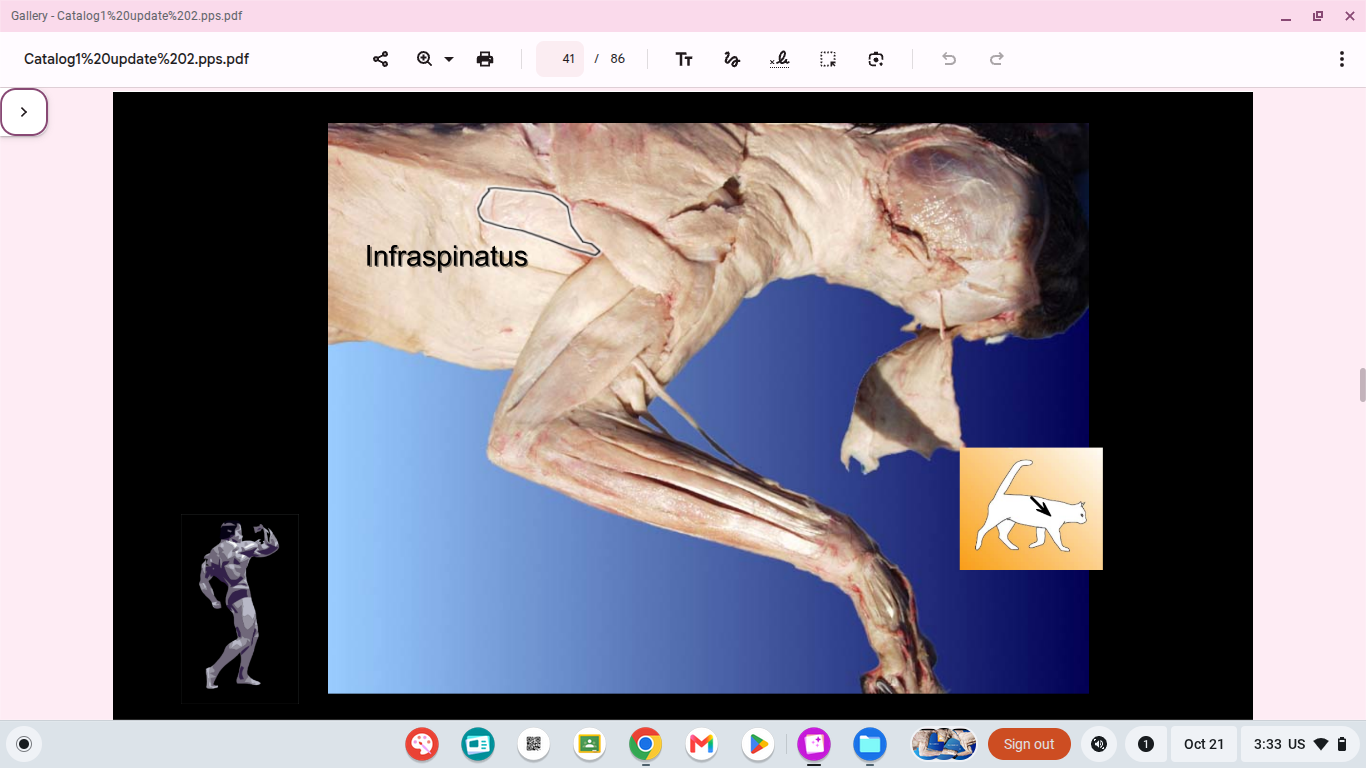Image resolution: width=1366 pixels, height=768 pixels.
Task: Open the ChromeOS launcher button
Action: (24, 744)
